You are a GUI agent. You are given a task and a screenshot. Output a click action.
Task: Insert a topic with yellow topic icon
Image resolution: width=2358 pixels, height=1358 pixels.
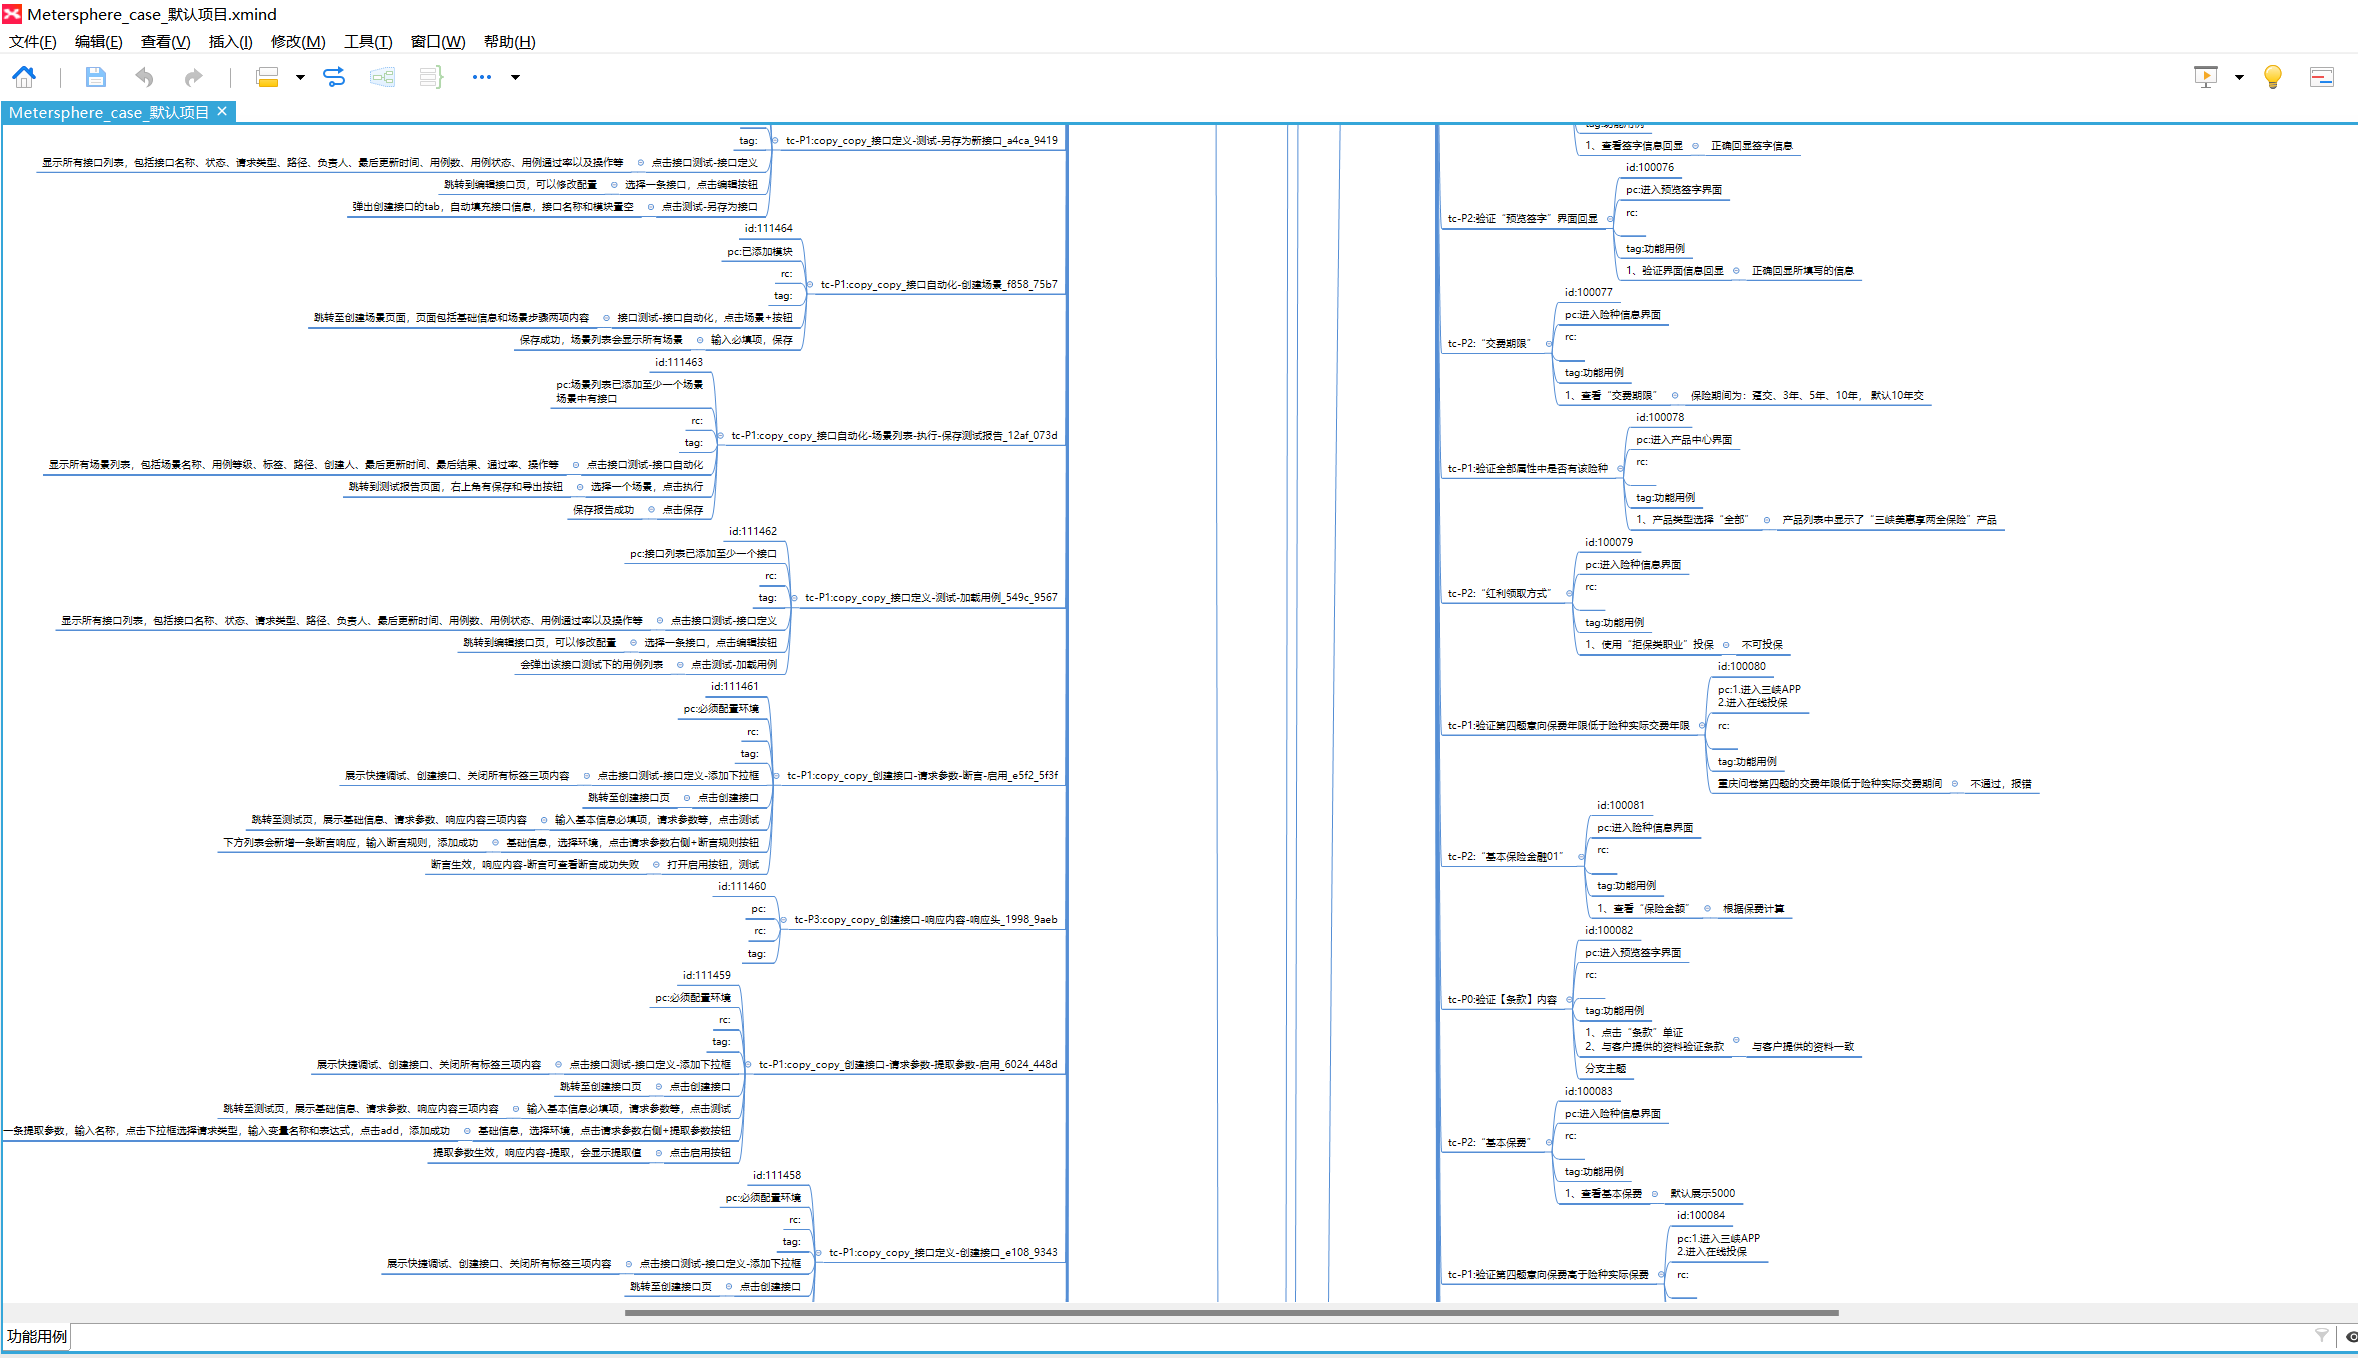click(267, 77)
